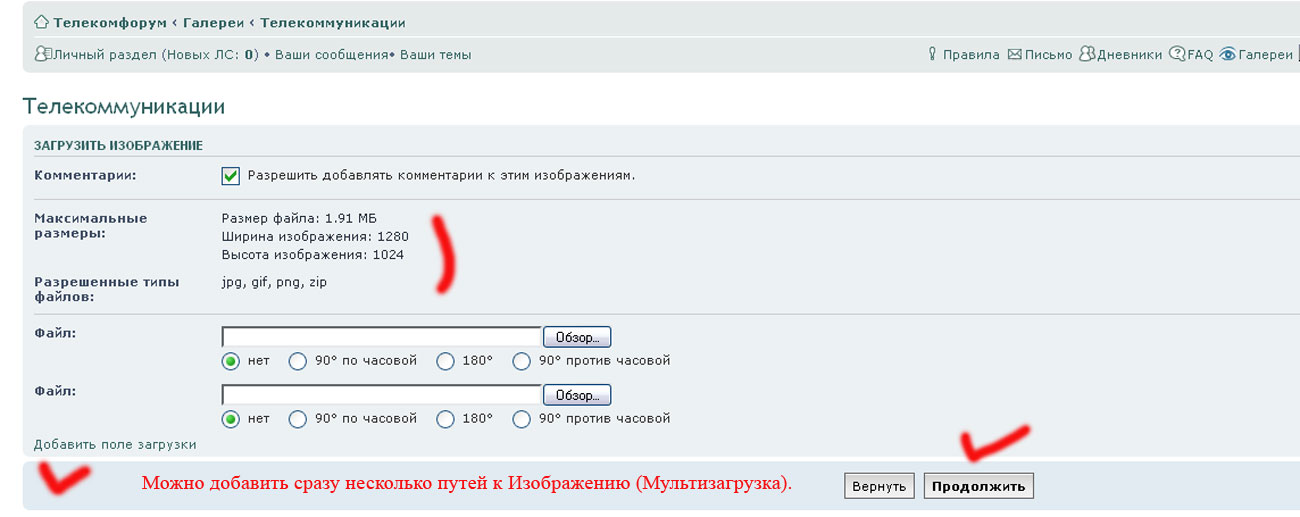Image resolution: width=1300 pixels, height=517 pixels.
Task: Click the FAQ question mark icon
Action: coord(1177,55)
